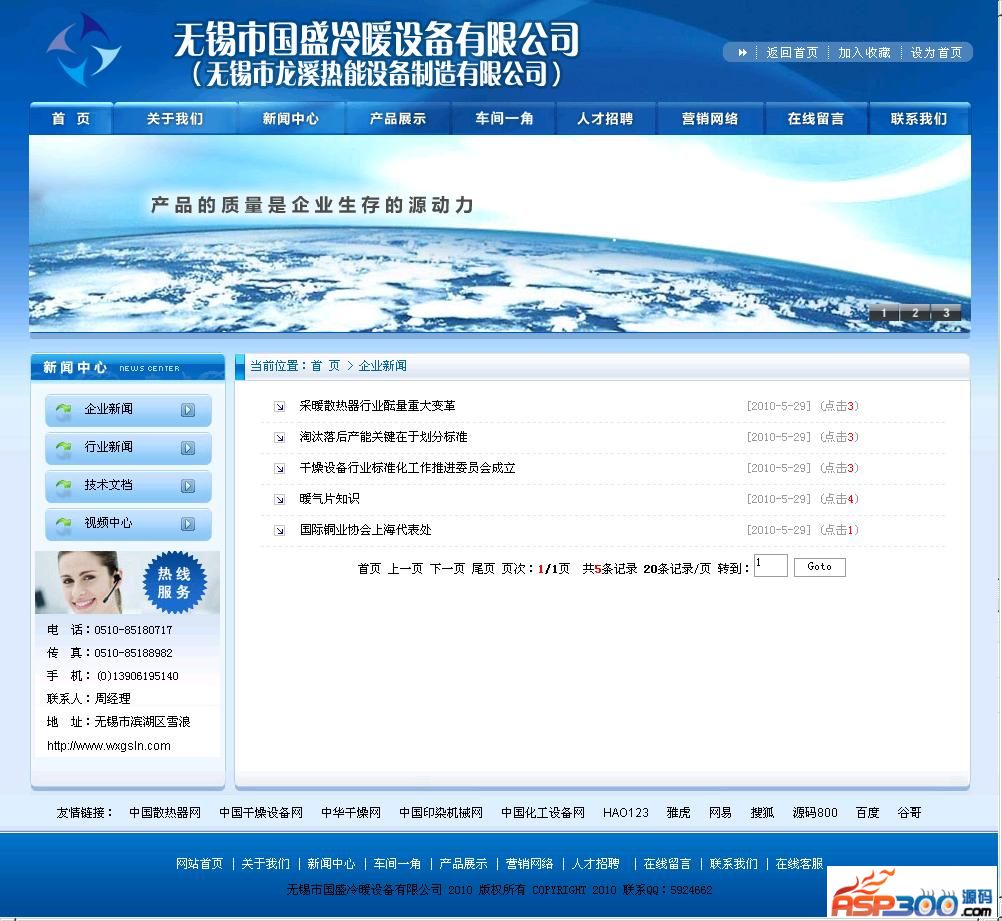Open friendly link 中国干燥设备网
Viewport: 1002px width, 921px height.
pyautogui.click(x=261, y=813)
